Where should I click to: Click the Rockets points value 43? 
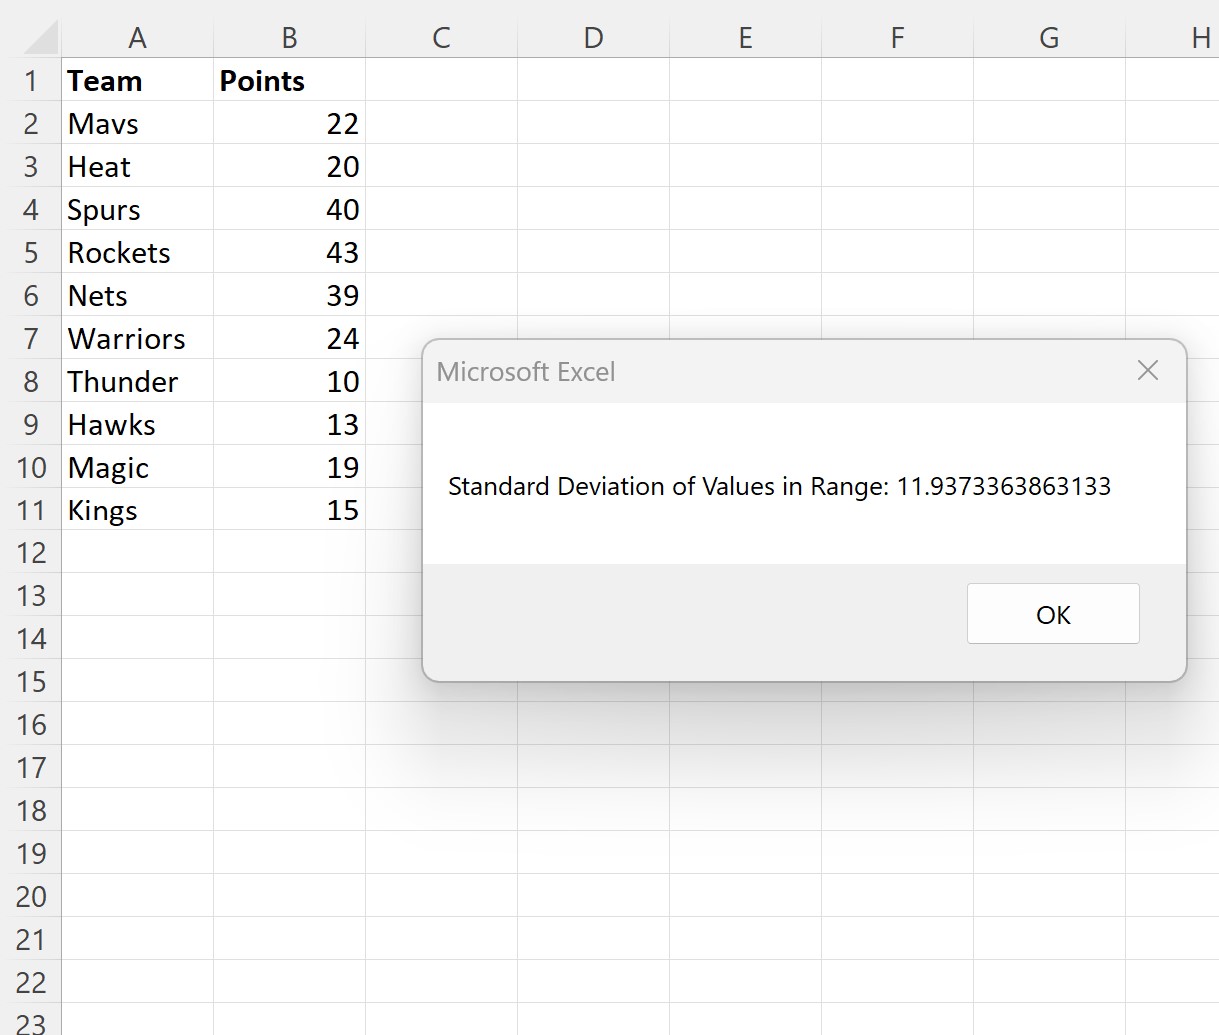tap(290, 252)
